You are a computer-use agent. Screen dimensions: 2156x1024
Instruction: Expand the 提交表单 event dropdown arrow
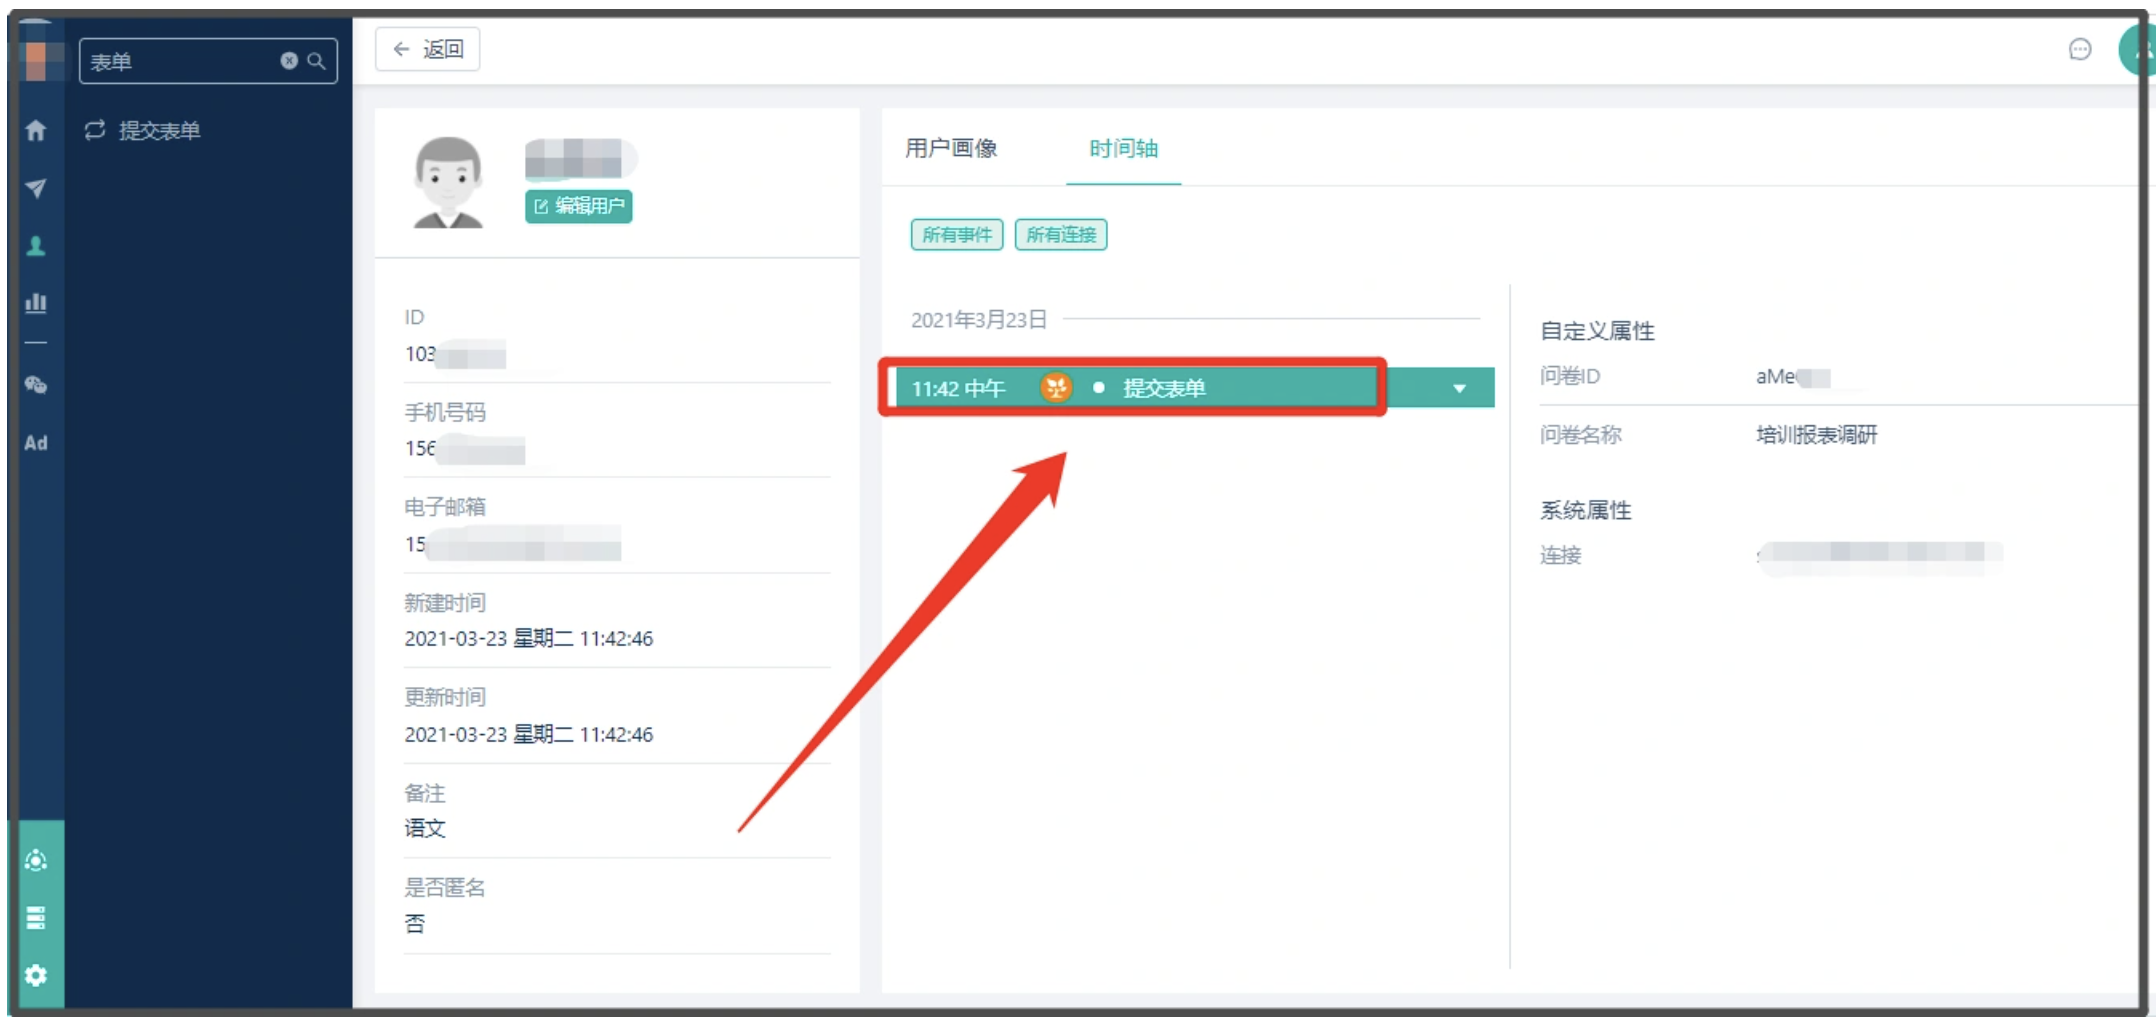coord(1459,388)
